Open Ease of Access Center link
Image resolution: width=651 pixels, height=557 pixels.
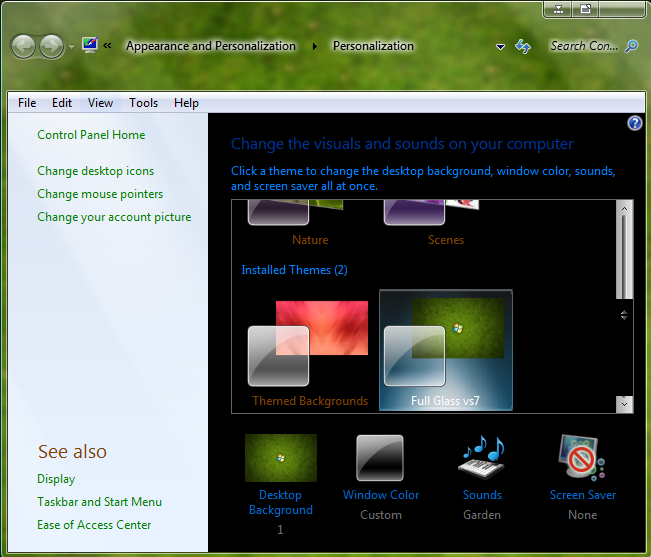click(94, 525)
